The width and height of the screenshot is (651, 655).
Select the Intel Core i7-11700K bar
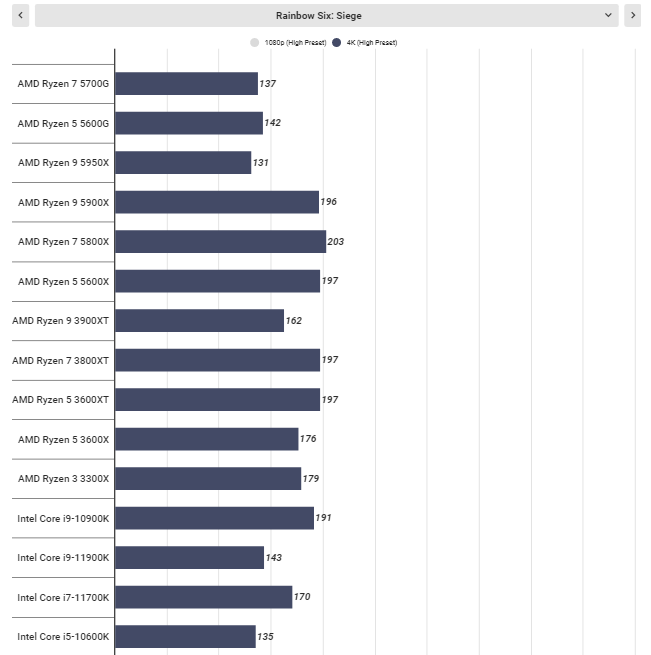click(203, 597)
